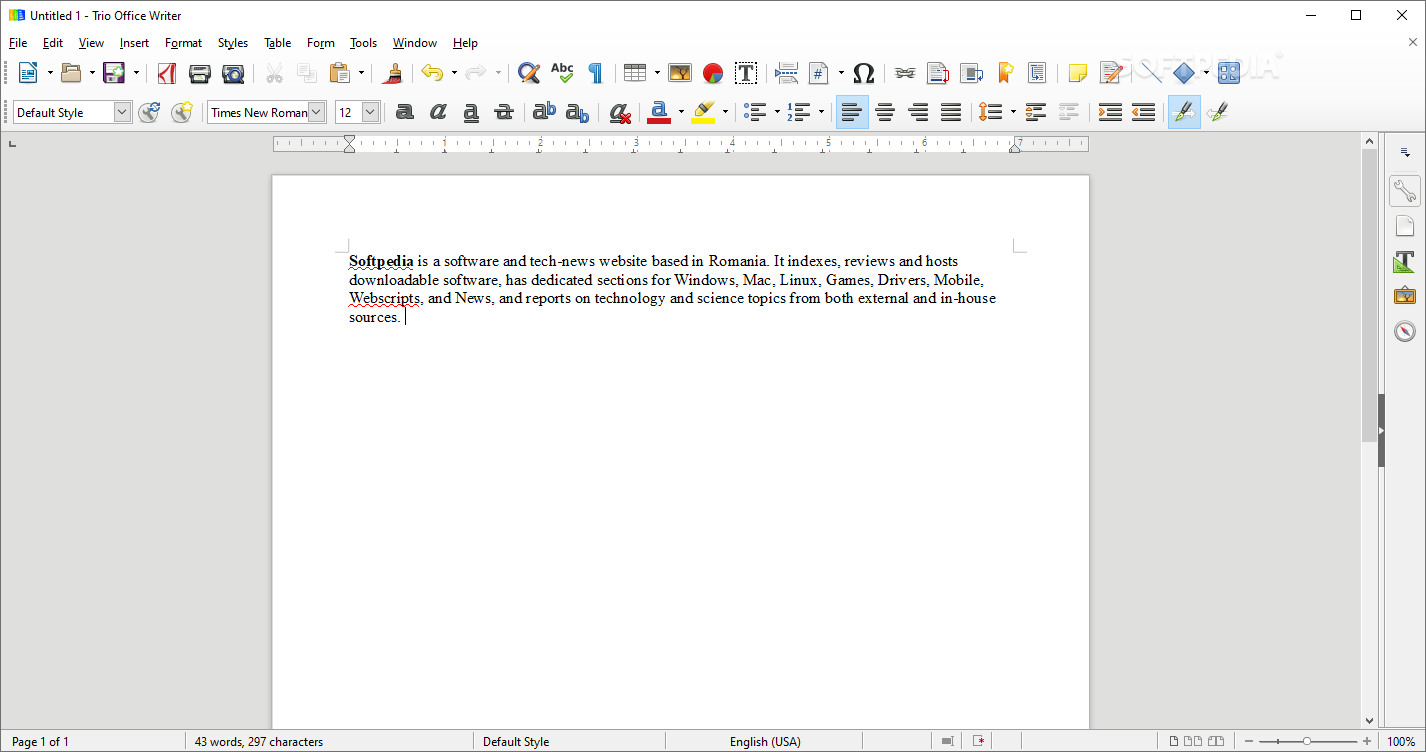Screen dimensions: 1426x752
Task: Insert a cross-reference
Action: click(1038, 73)
